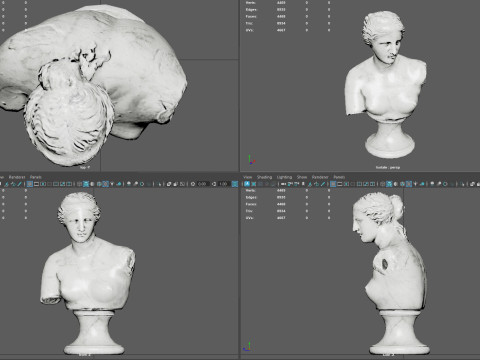Toggle Multisample Anti-aliasing in side panel toolbar
Viewport: 480px width, 360px height.
(445, 184)
